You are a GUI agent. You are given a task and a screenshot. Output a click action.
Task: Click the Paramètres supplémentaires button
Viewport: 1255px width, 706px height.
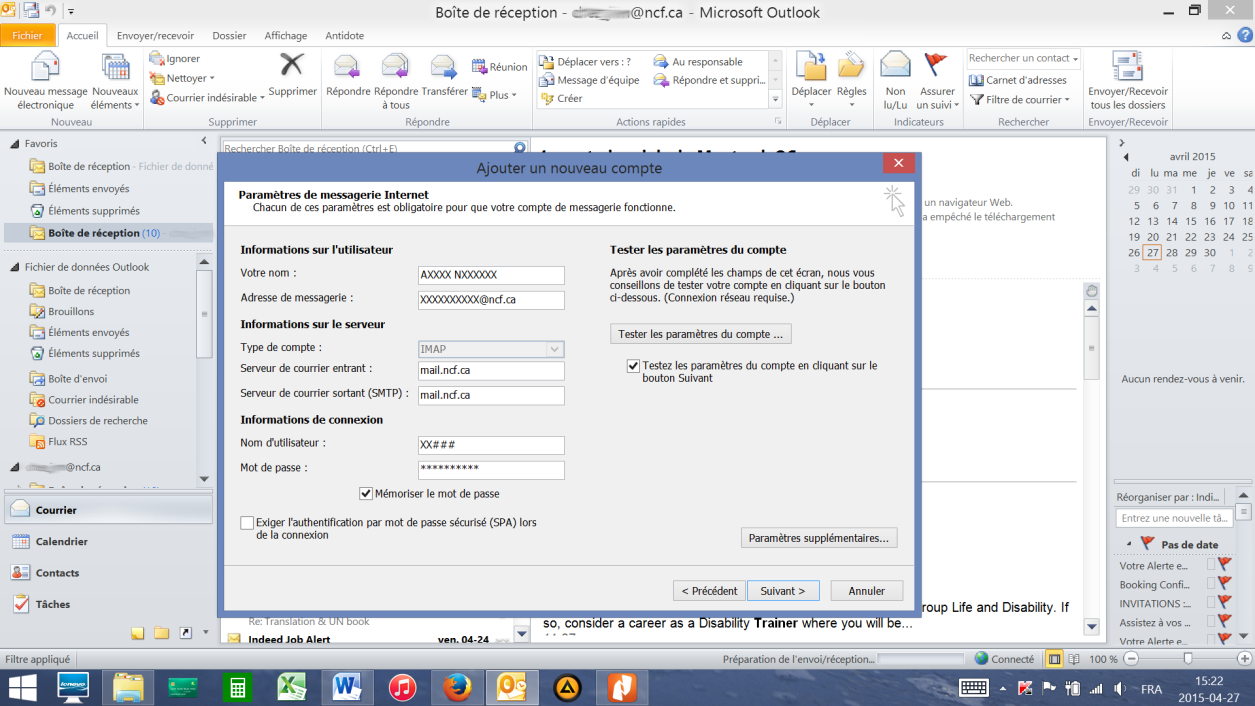819,538
